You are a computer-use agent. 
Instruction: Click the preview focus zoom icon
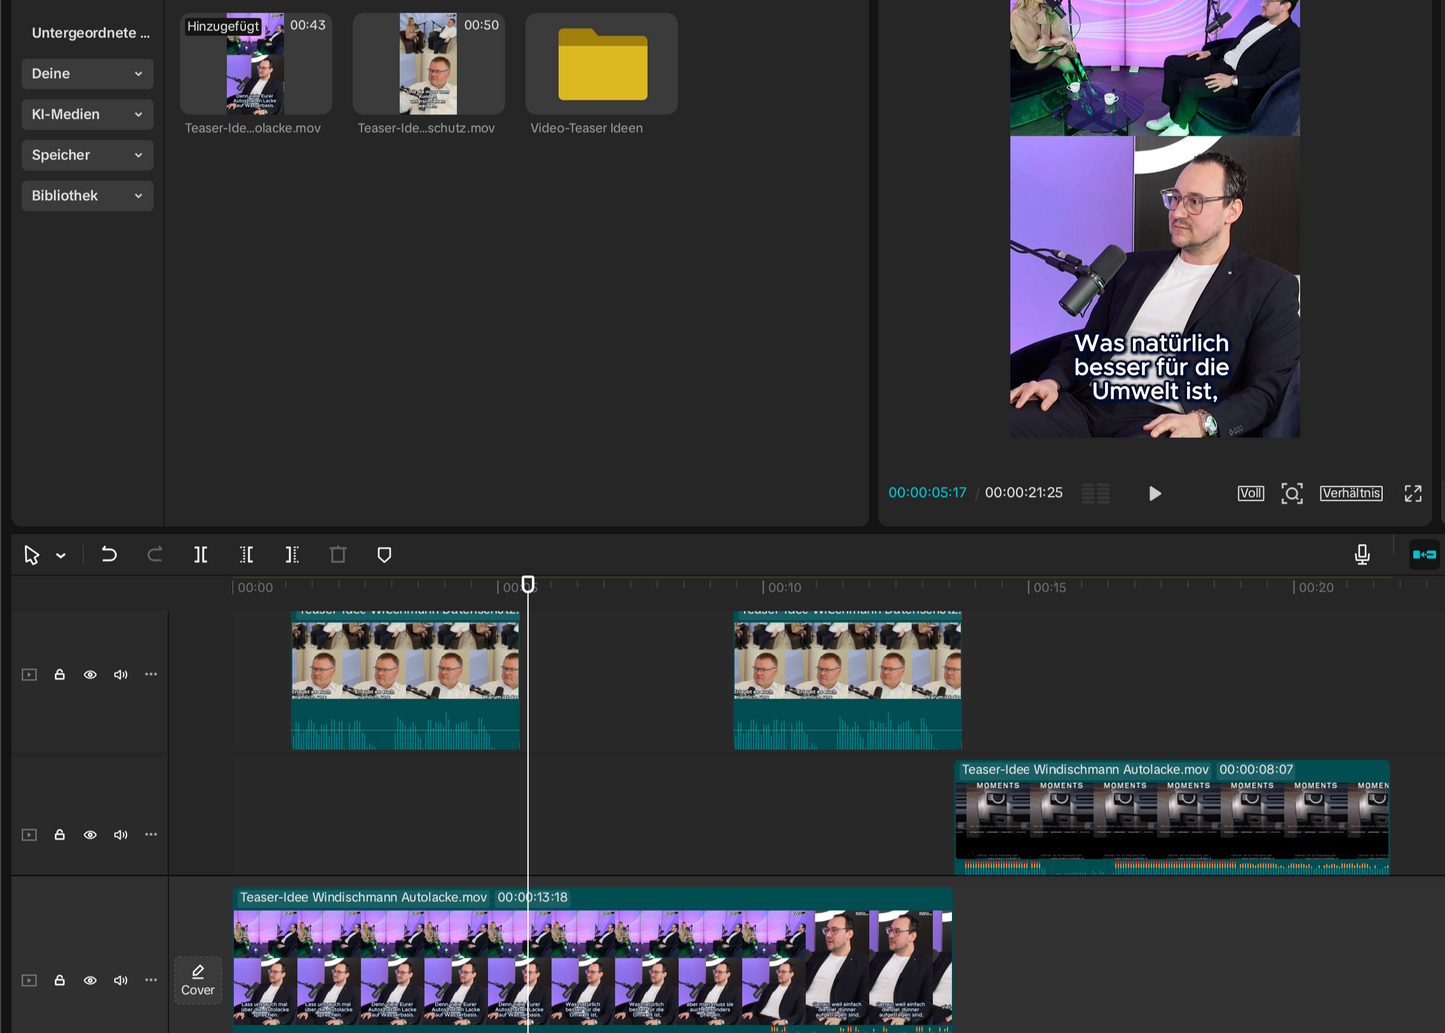pos(1292,493)
